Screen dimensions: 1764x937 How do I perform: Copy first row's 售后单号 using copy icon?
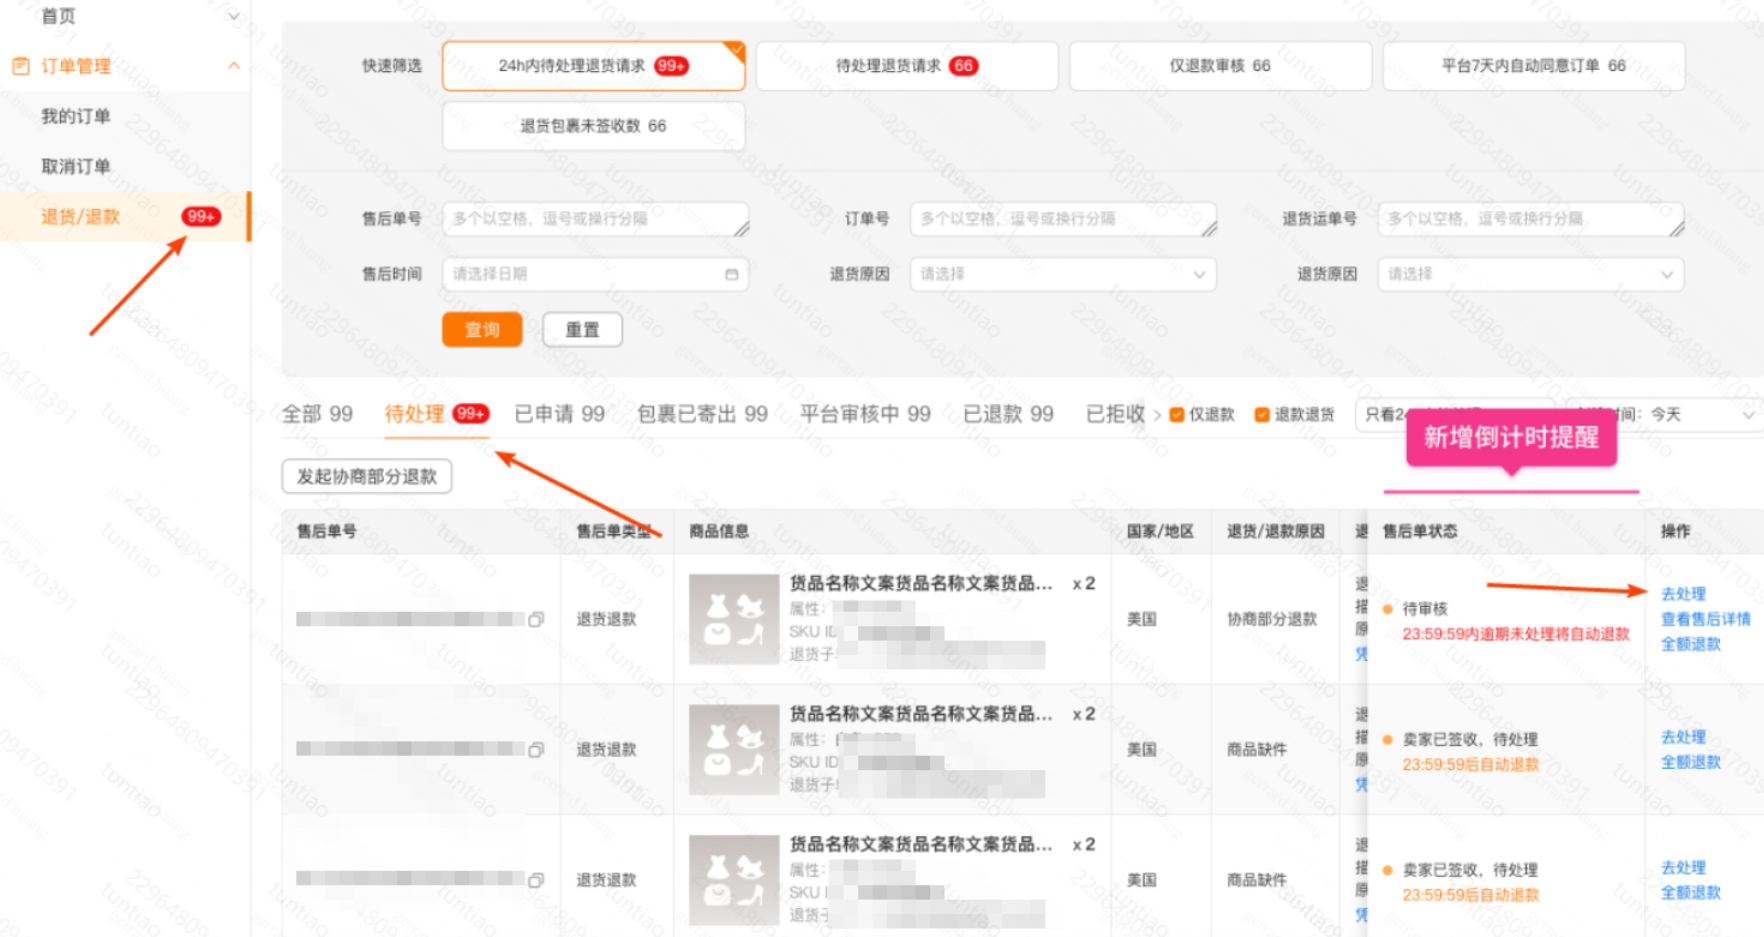pos(538,619)
